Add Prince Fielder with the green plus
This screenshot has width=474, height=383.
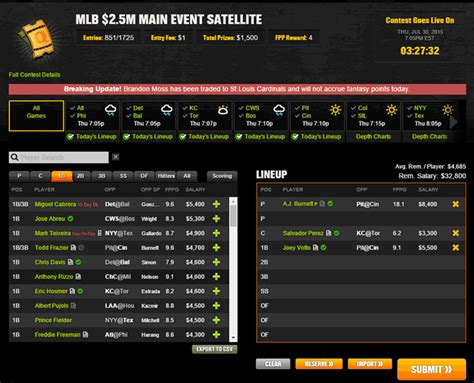click(216, 320)
